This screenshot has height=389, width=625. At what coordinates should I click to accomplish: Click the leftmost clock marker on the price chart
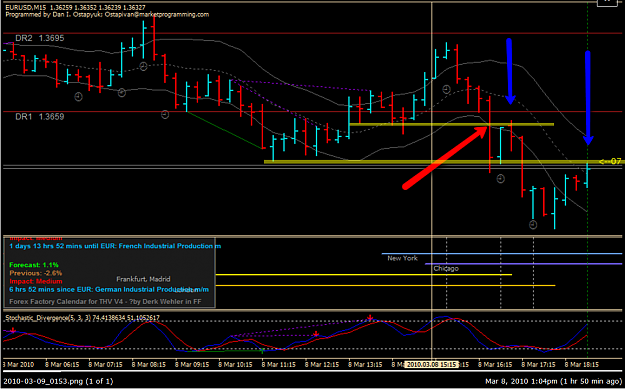[x=79, y=96]
